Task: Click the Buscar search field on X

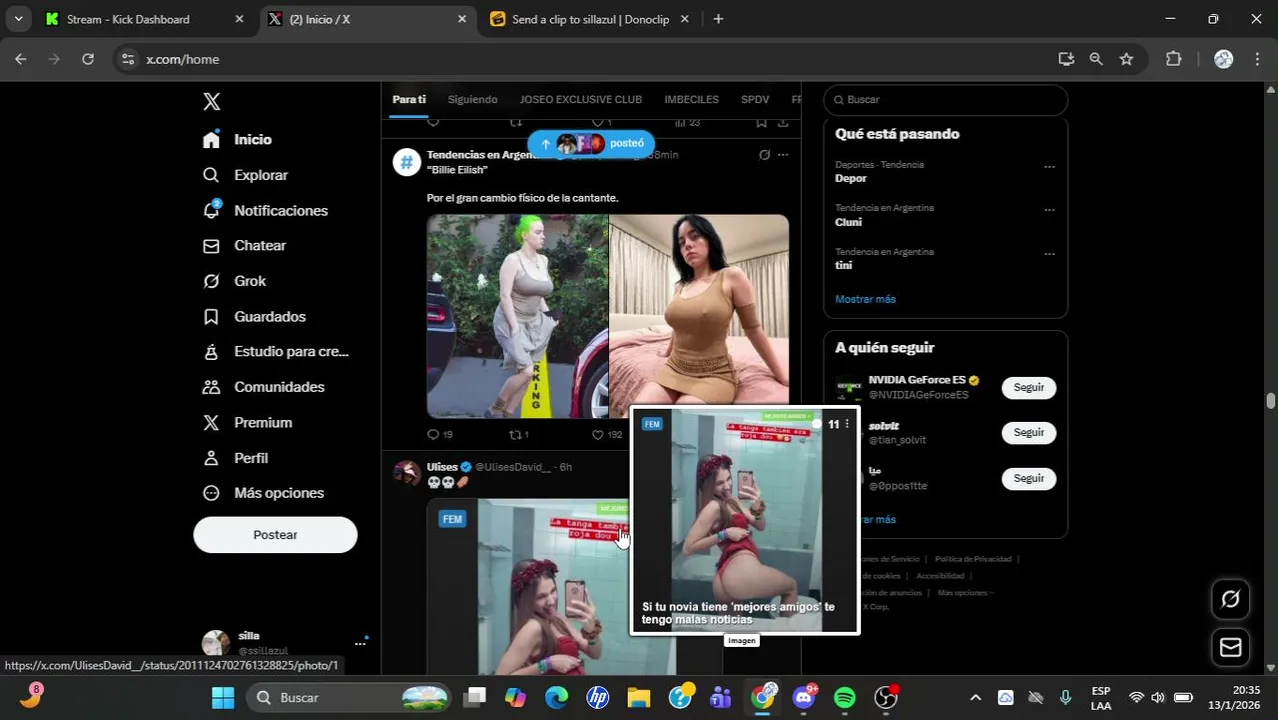Action: 945,100
